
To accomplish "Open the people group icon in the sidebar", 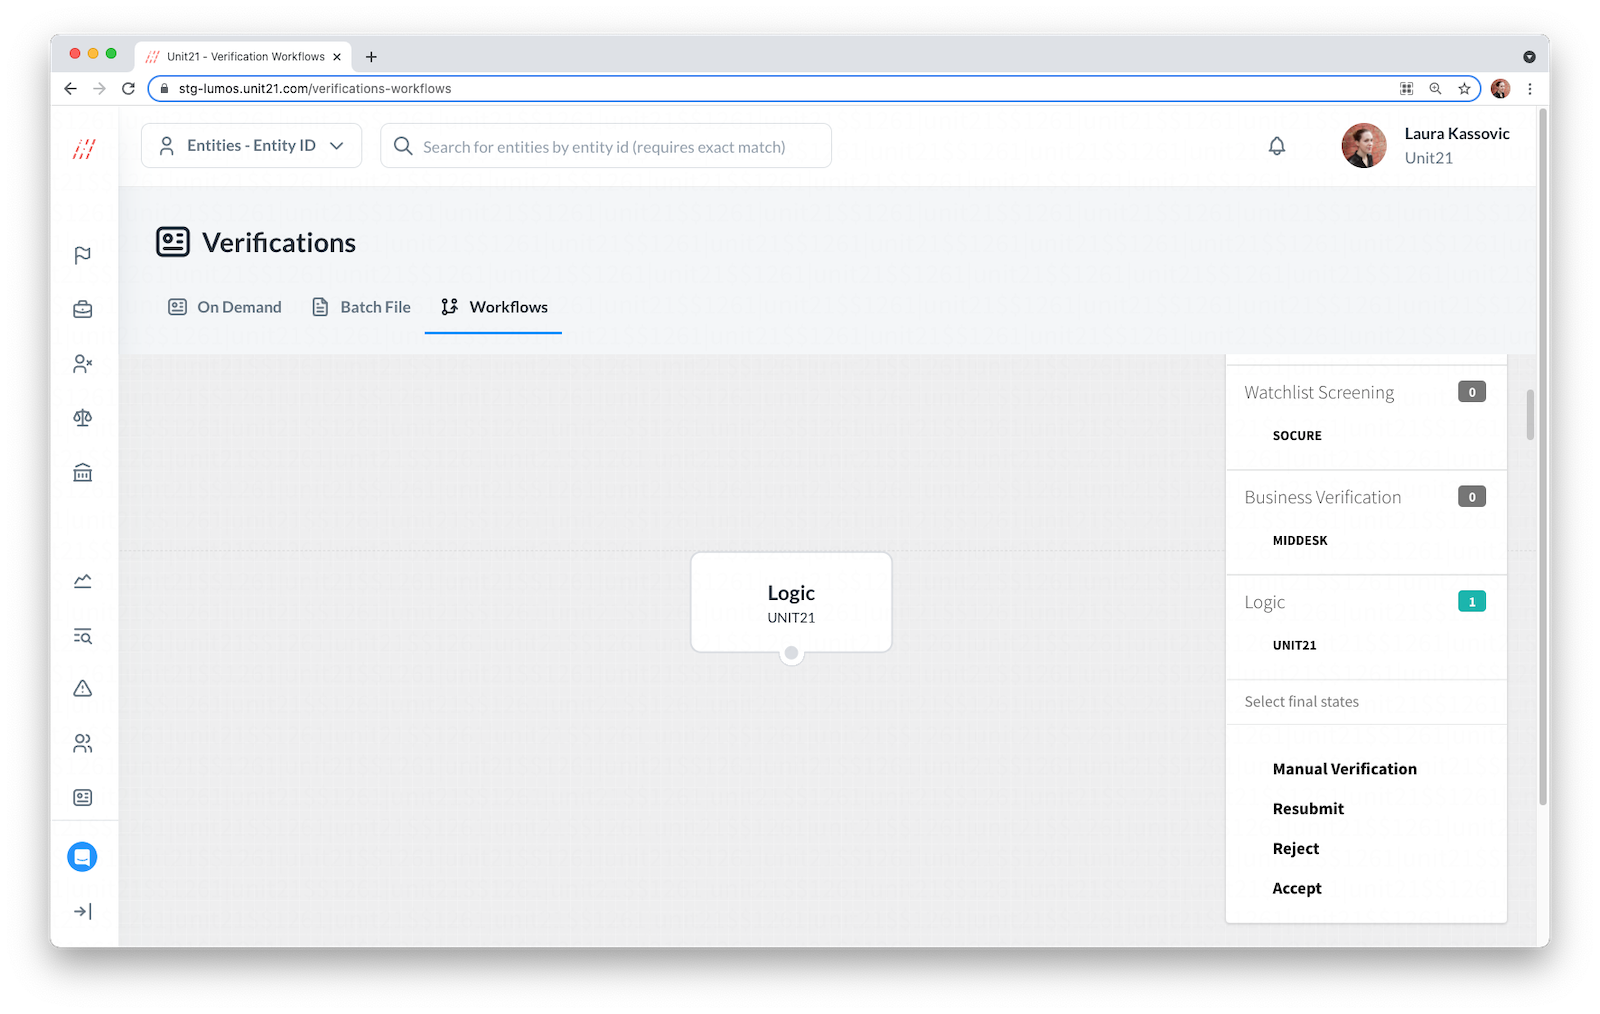I will tap(83, 743).
